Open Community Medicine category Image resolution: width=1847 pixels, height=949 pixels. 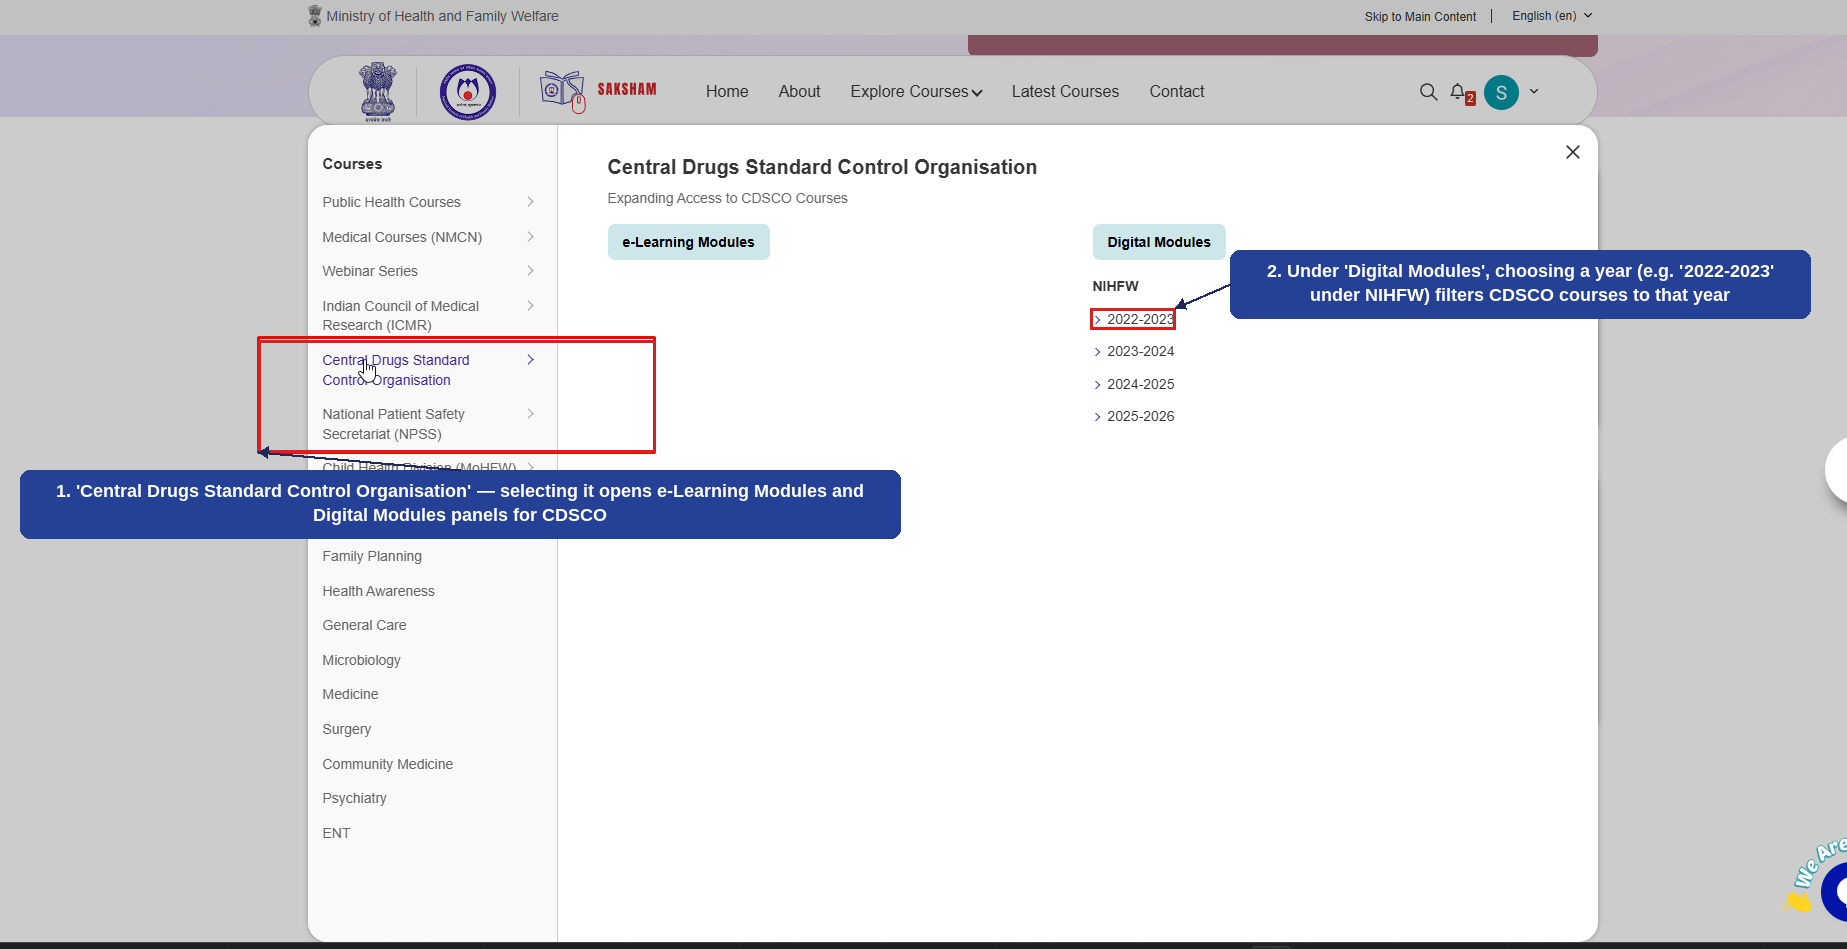(x=387, y=764)
